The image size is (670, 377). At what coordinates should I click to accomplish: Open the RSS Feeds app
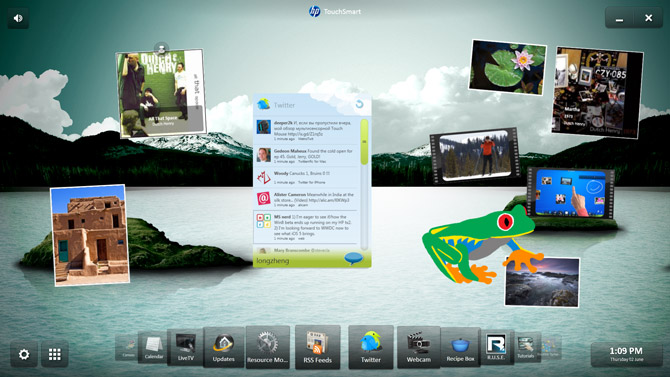point(317,347)
